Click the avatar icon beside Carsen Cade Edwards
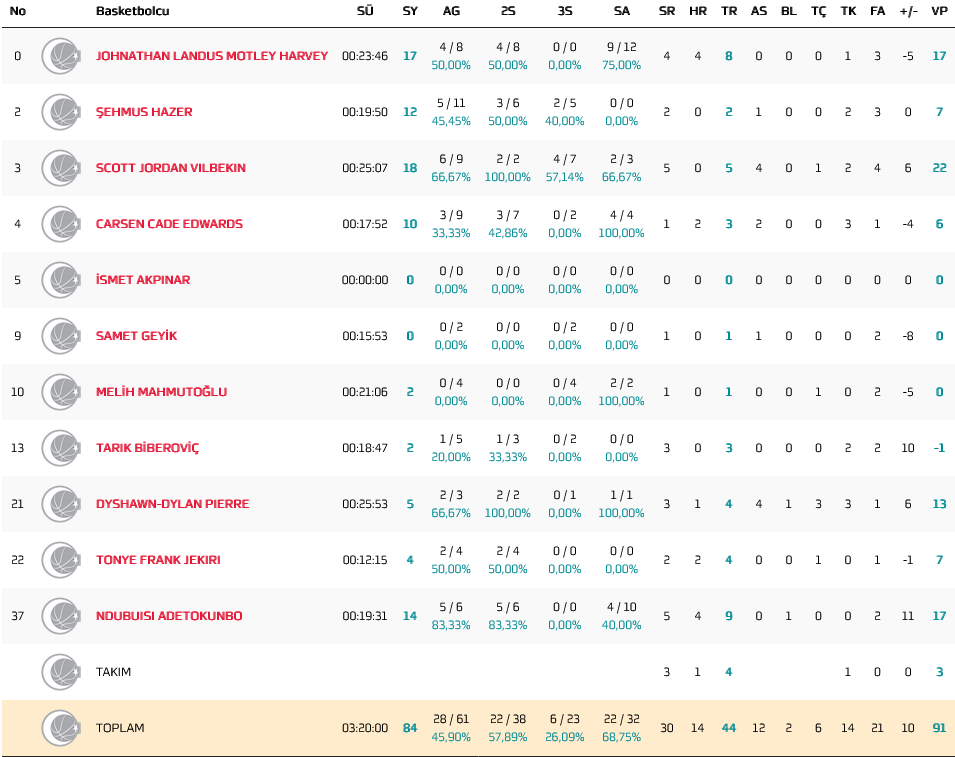Image resolution: width=955 pixels, height=757 pixels. coord(61,224)
